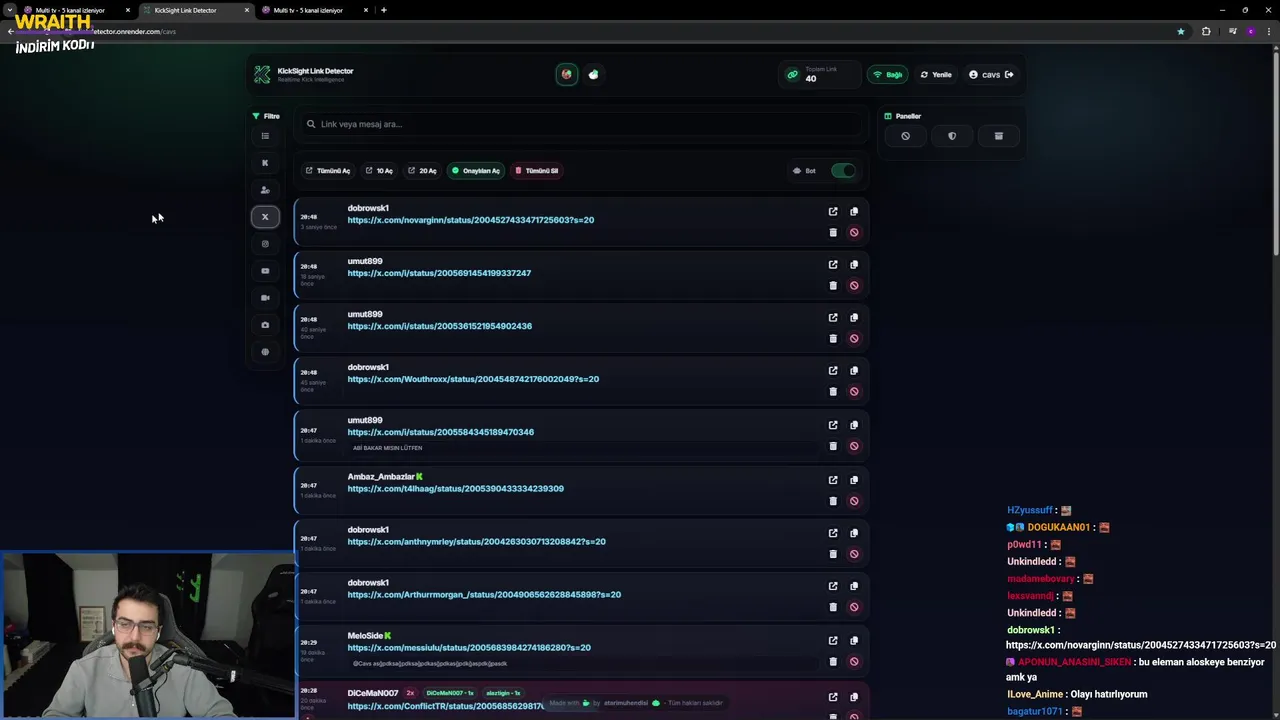Filter by YouTube links icon

tap(265, 271)
